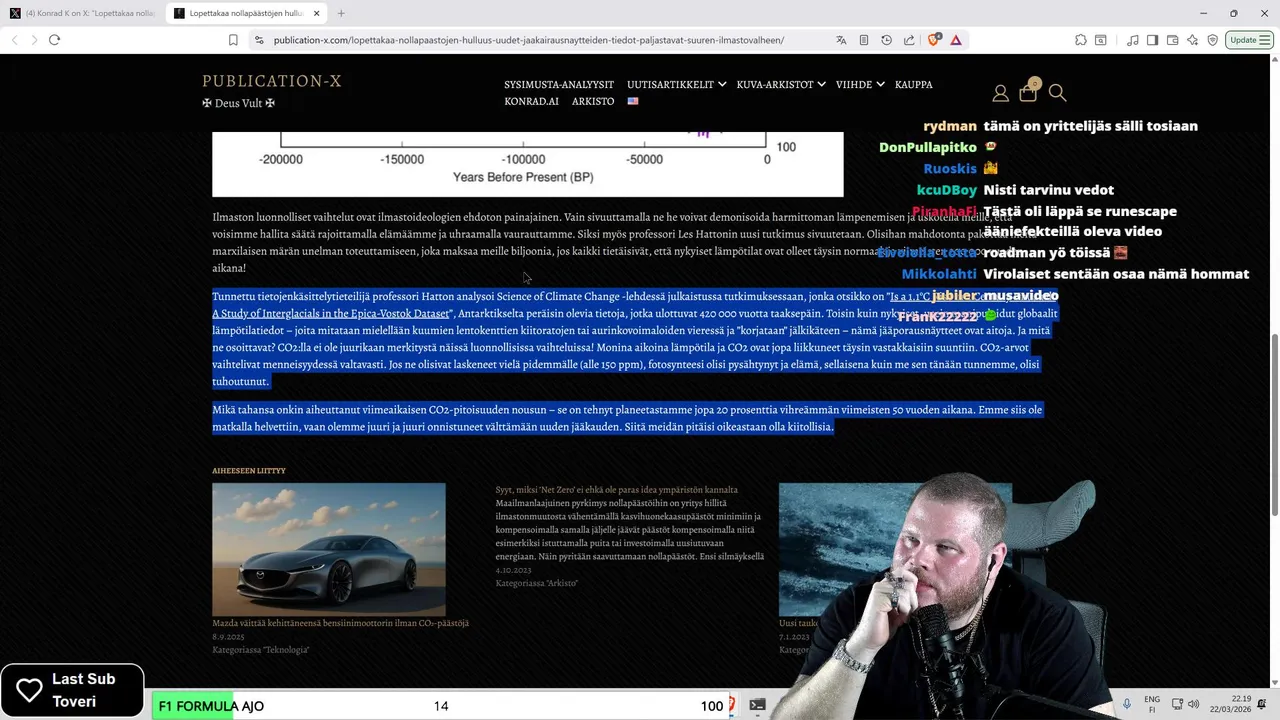Open the Epica-Vostok Dataset study link

(x=331, y=314)
